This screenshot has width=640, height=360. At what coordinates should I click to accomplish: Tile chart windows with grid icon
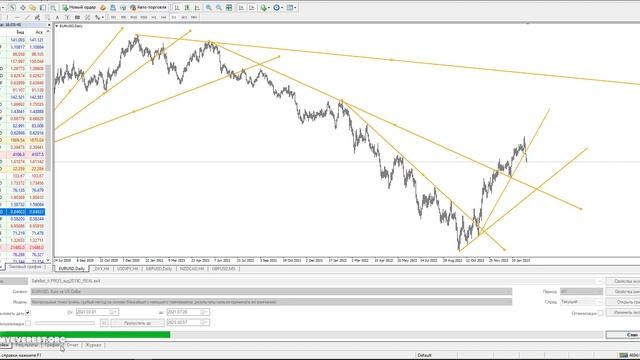coord(229,7)
